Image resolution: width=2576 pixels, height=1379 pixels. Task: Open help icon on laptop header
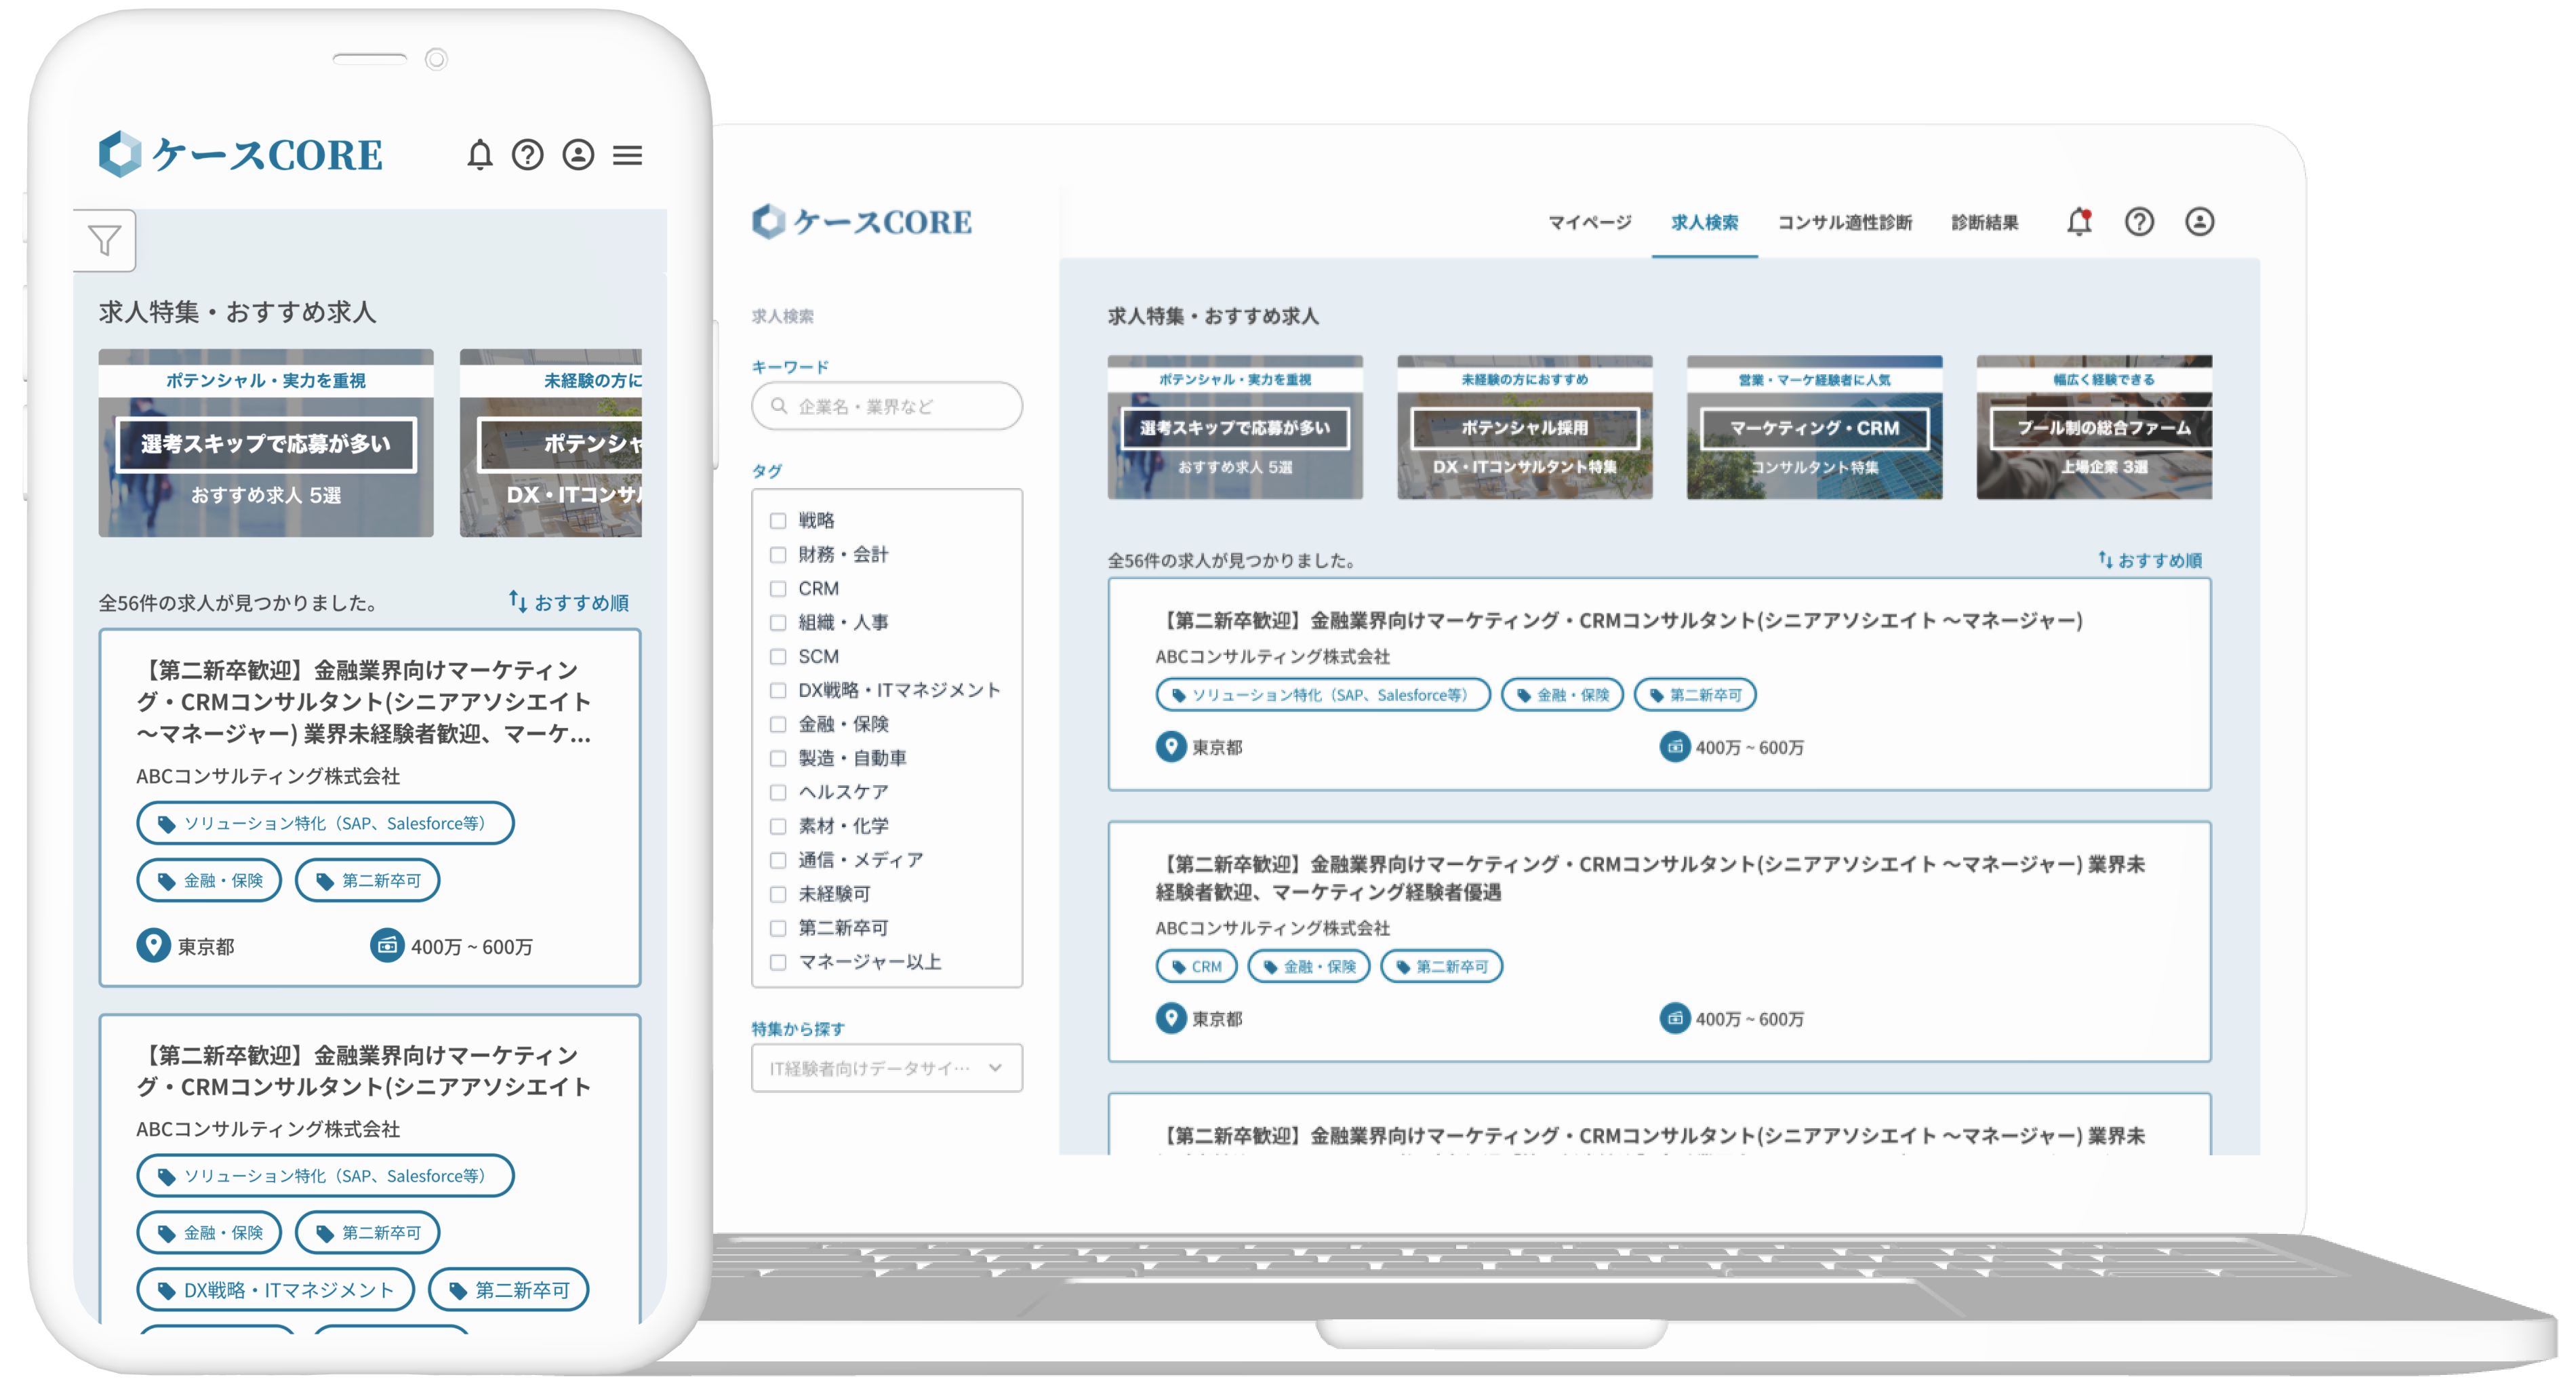coord(2139,221)
